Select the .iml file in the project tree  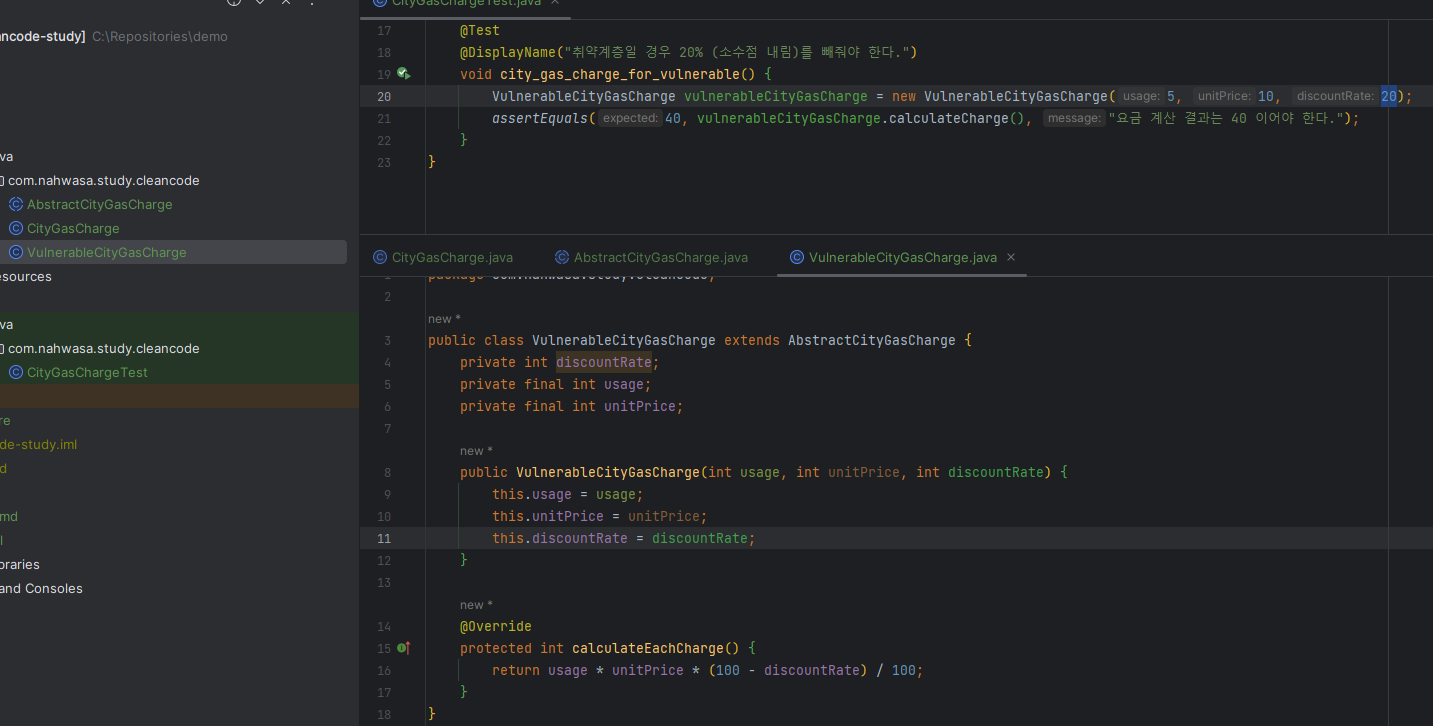coord(39,444)
